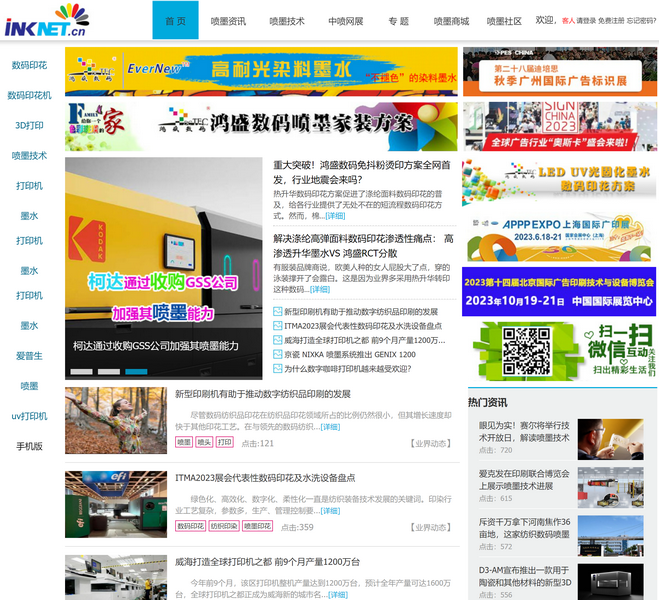
Task: Click the EverNew 高耐光染料墨水 banner
Action: tap(260, 71)
